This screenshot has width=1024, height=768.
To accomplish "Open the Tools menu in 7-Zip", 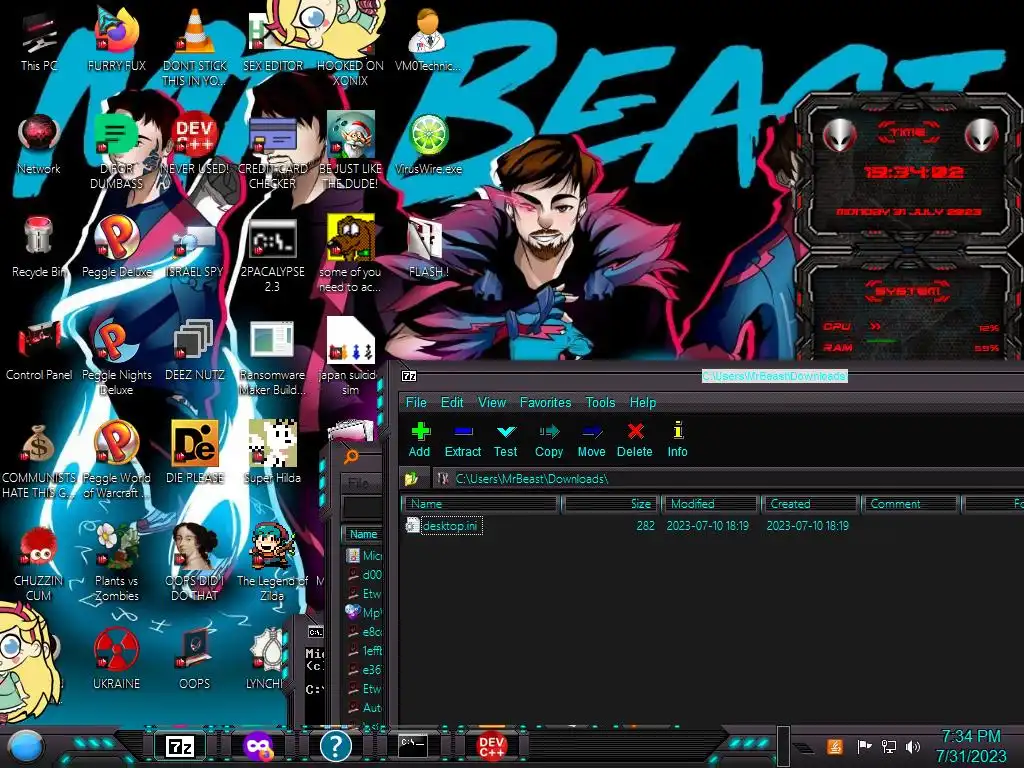I will click(600, 402).
